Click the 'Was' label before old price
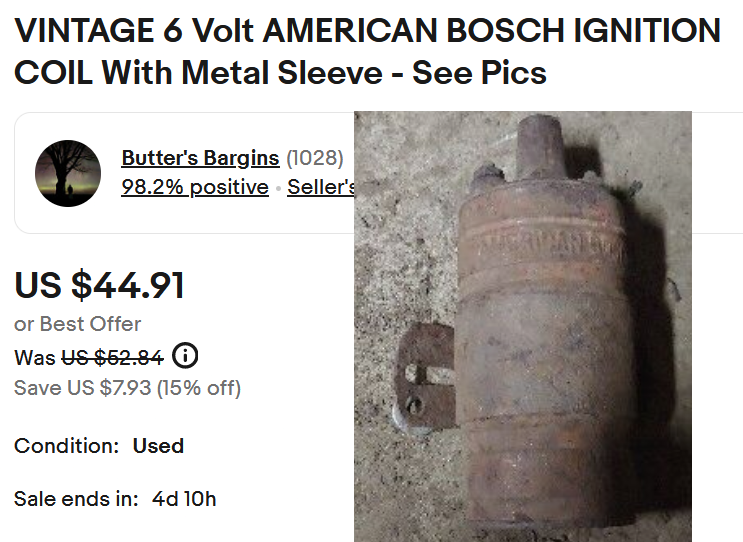Viewport: 743px width, 542px height. point(35,357)
